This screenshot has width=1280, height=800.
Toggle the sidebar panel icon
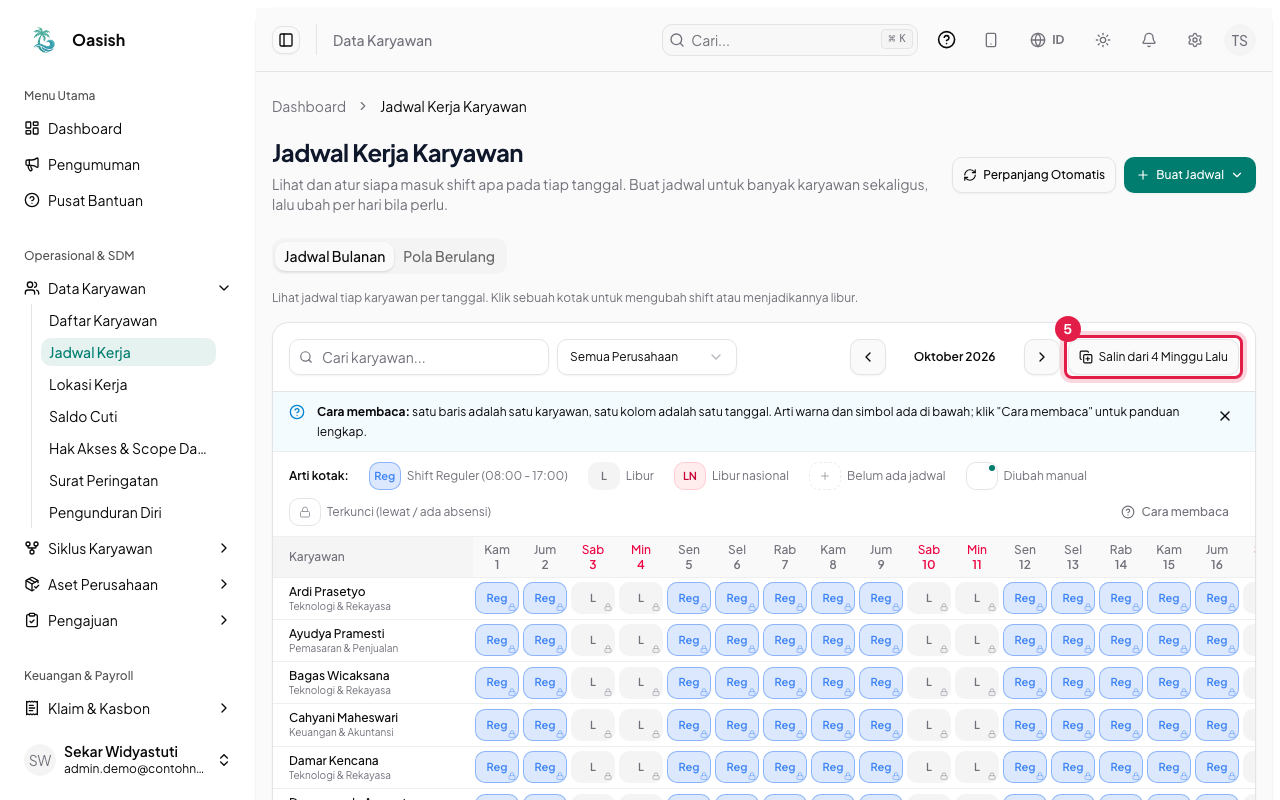click(286, 40)
